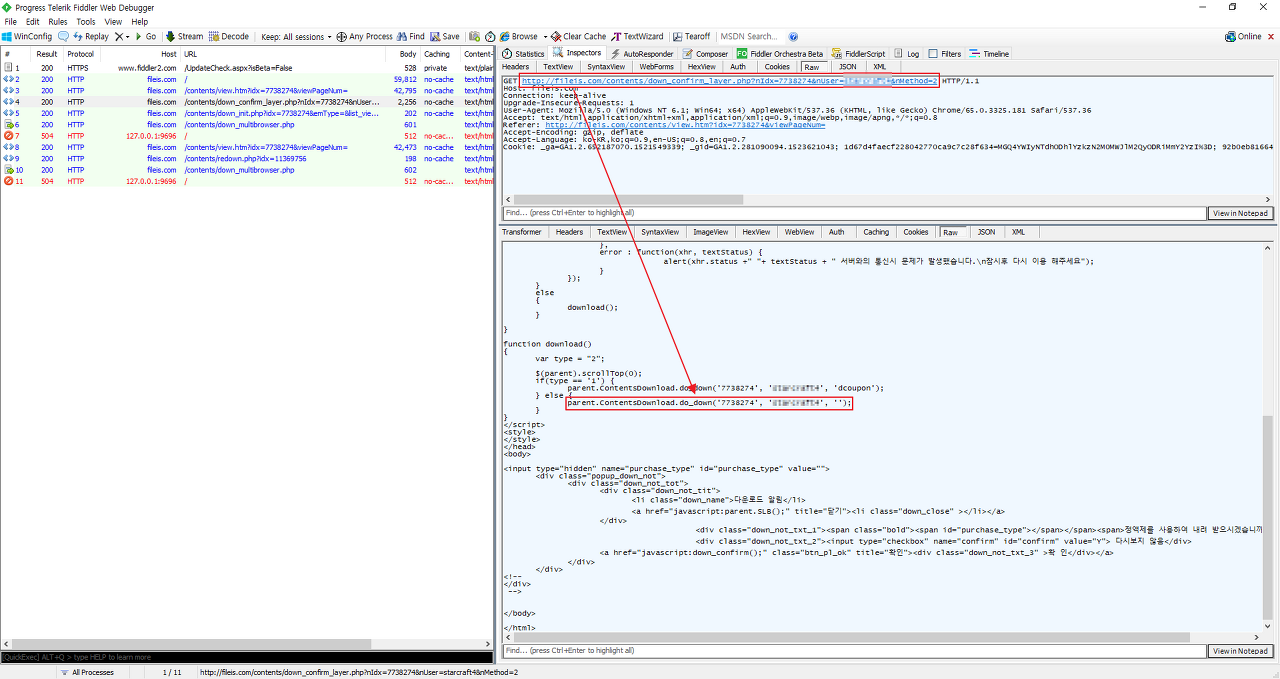Click the blue help icon
The image size is (1280, 679).
tap(793, 36)
